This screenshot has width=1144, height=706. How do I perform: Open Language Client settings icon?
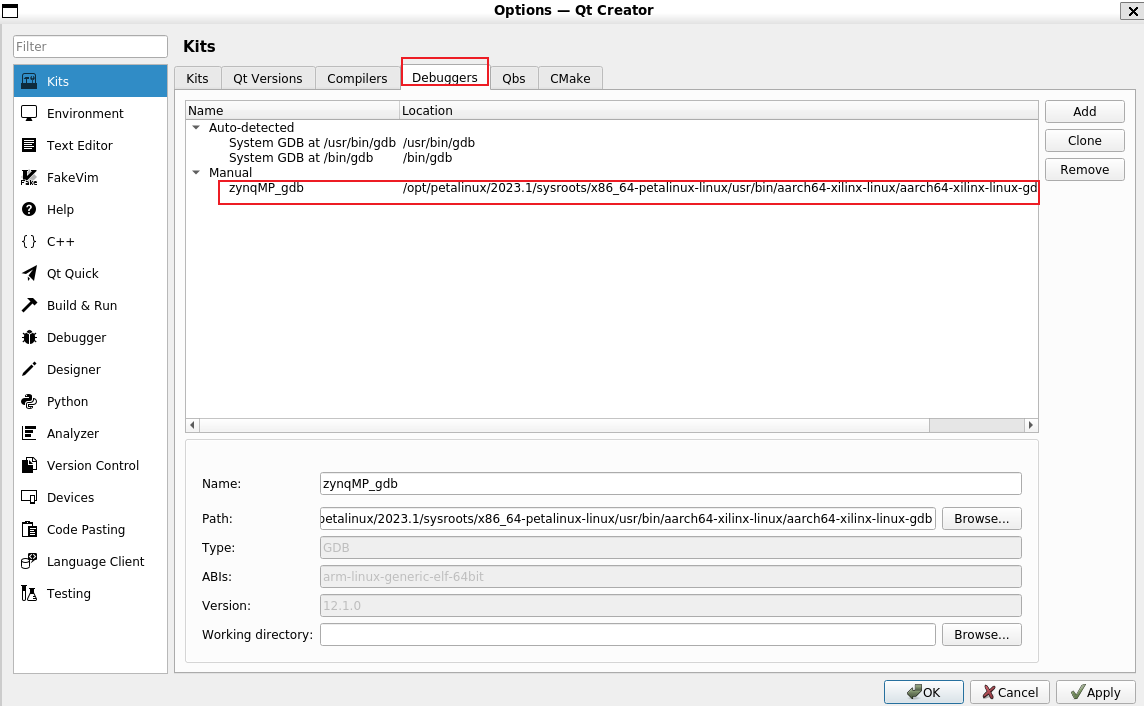(29, 562)
